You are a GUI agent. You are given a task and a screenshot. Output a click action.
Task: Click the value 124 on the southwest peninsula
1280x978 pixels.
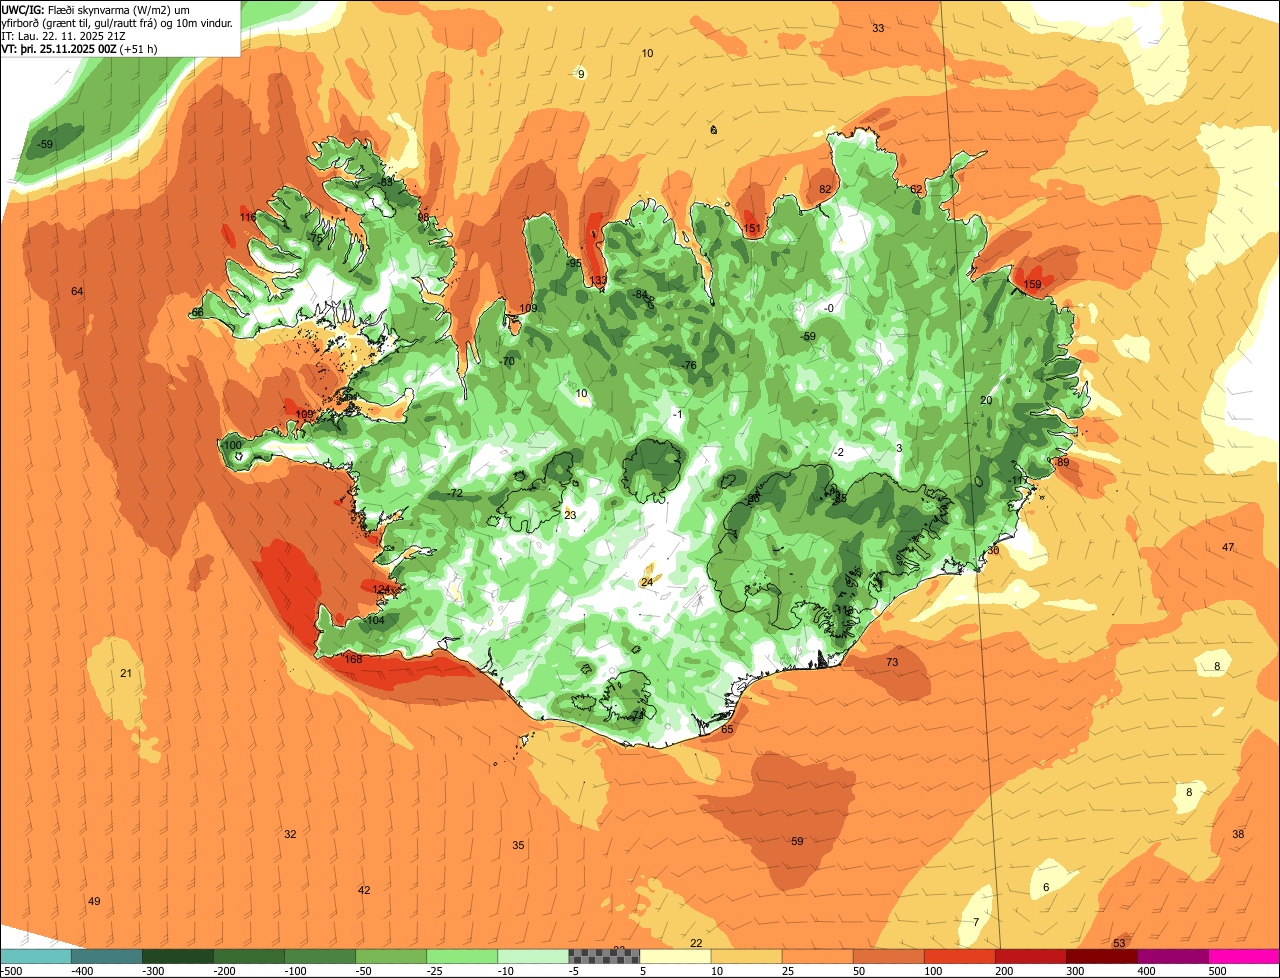tap(381, 590)
